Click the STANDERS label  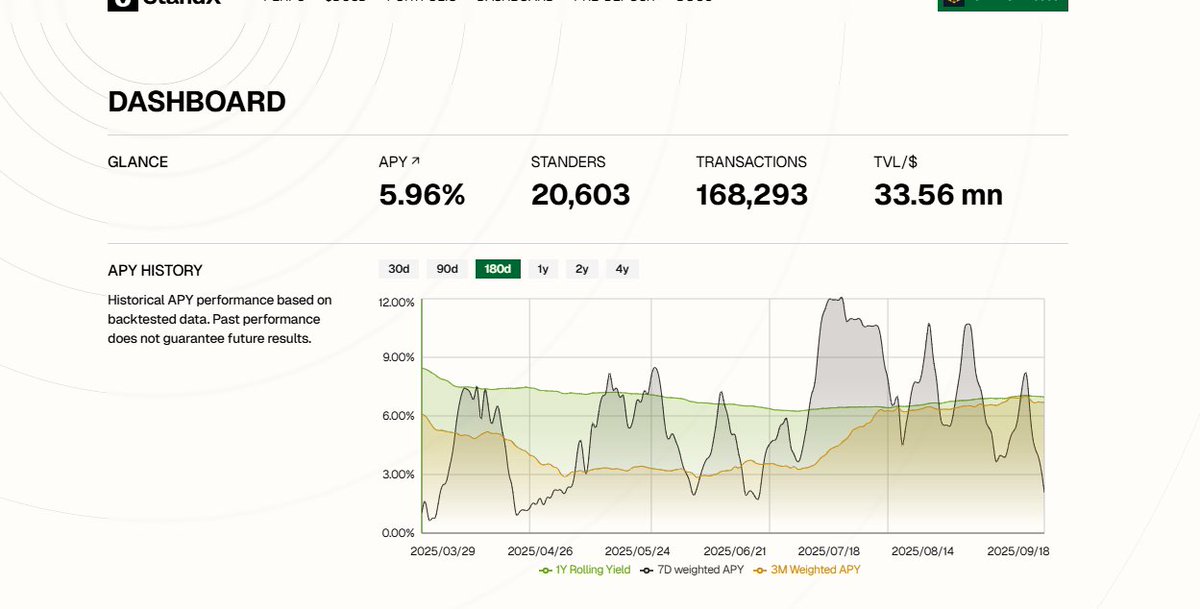click(x=568, y=162)
